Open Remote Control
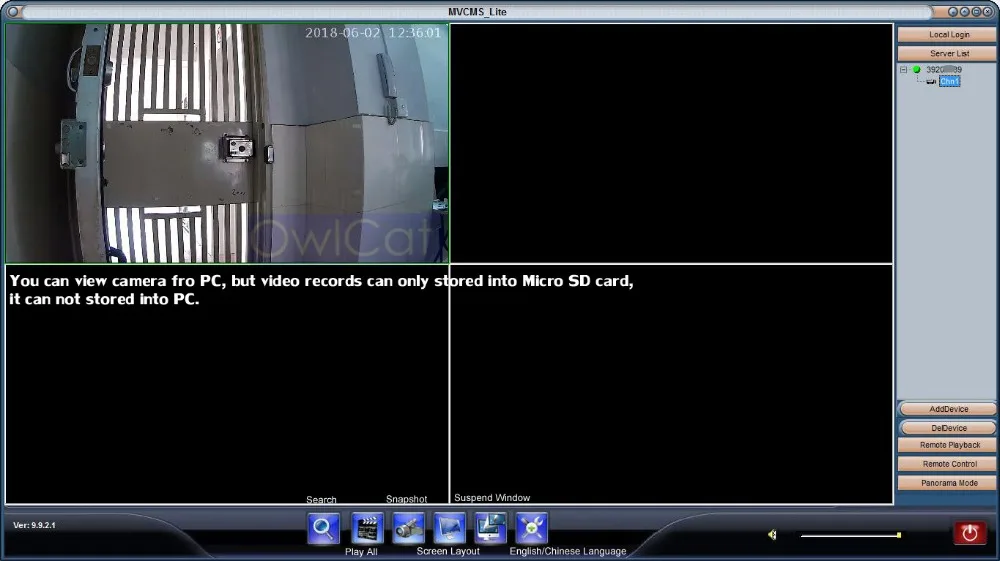This screenshot has height=561, width=1000. pos(948,464)
